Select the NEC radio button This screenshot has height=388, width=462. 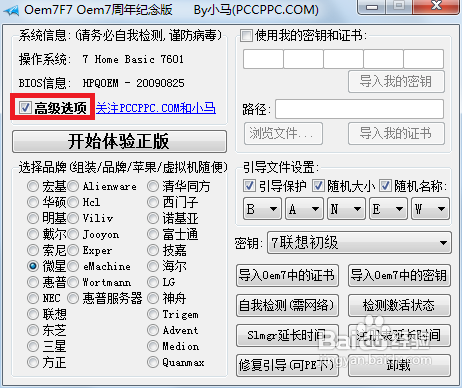33,298
